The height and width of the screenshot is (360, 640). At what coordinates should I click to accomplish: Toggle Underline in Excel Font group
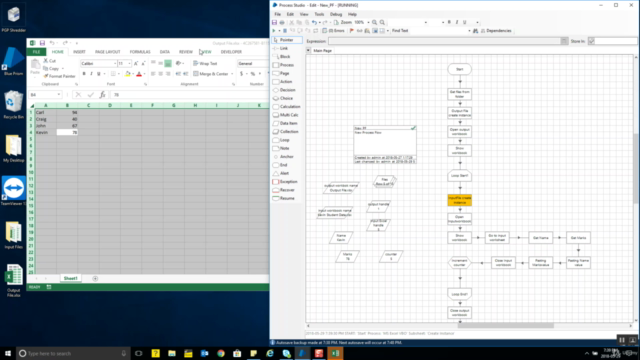click(x=98, y=74)
